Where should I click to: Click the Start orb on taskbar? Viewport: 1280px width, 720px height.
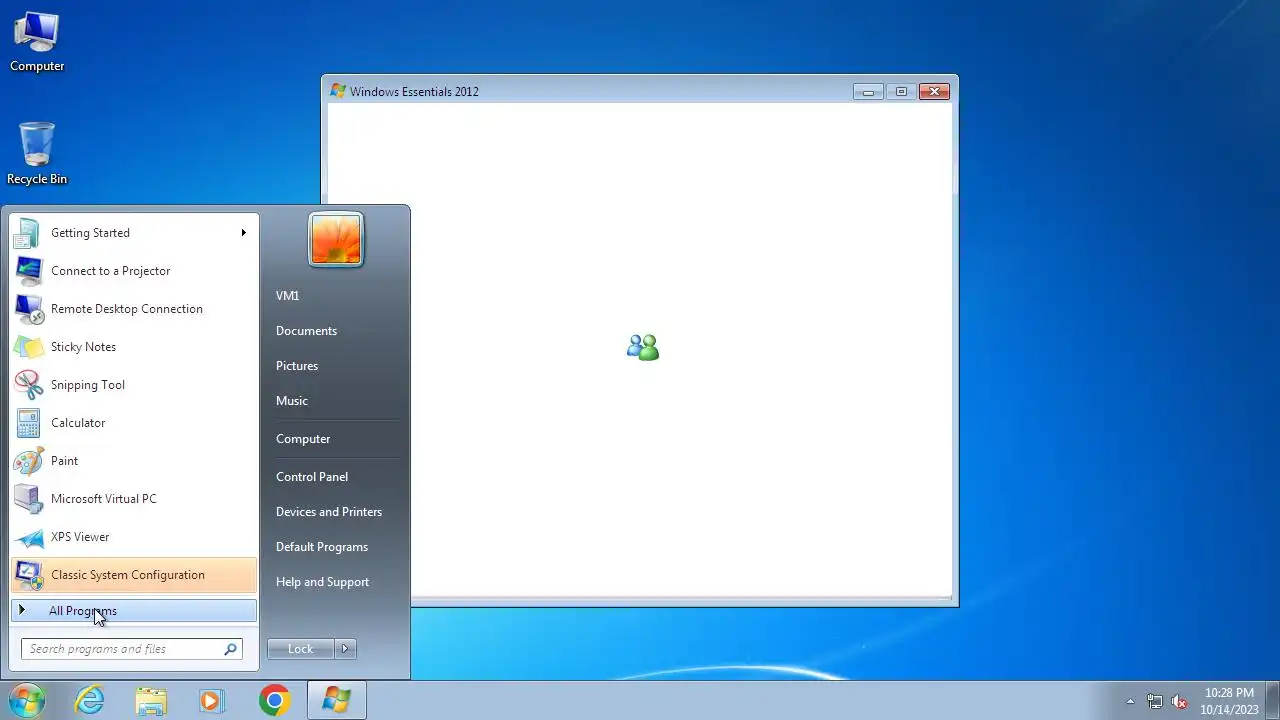point(27,701)
